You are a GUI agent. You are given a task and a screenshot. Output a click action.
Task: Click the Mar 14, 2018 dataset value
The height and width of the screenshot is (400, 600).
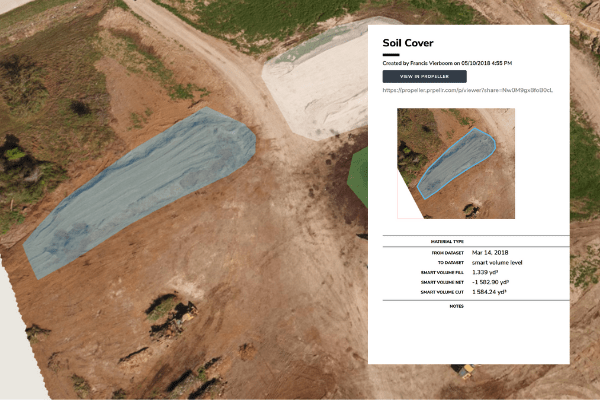pos(490,253)
